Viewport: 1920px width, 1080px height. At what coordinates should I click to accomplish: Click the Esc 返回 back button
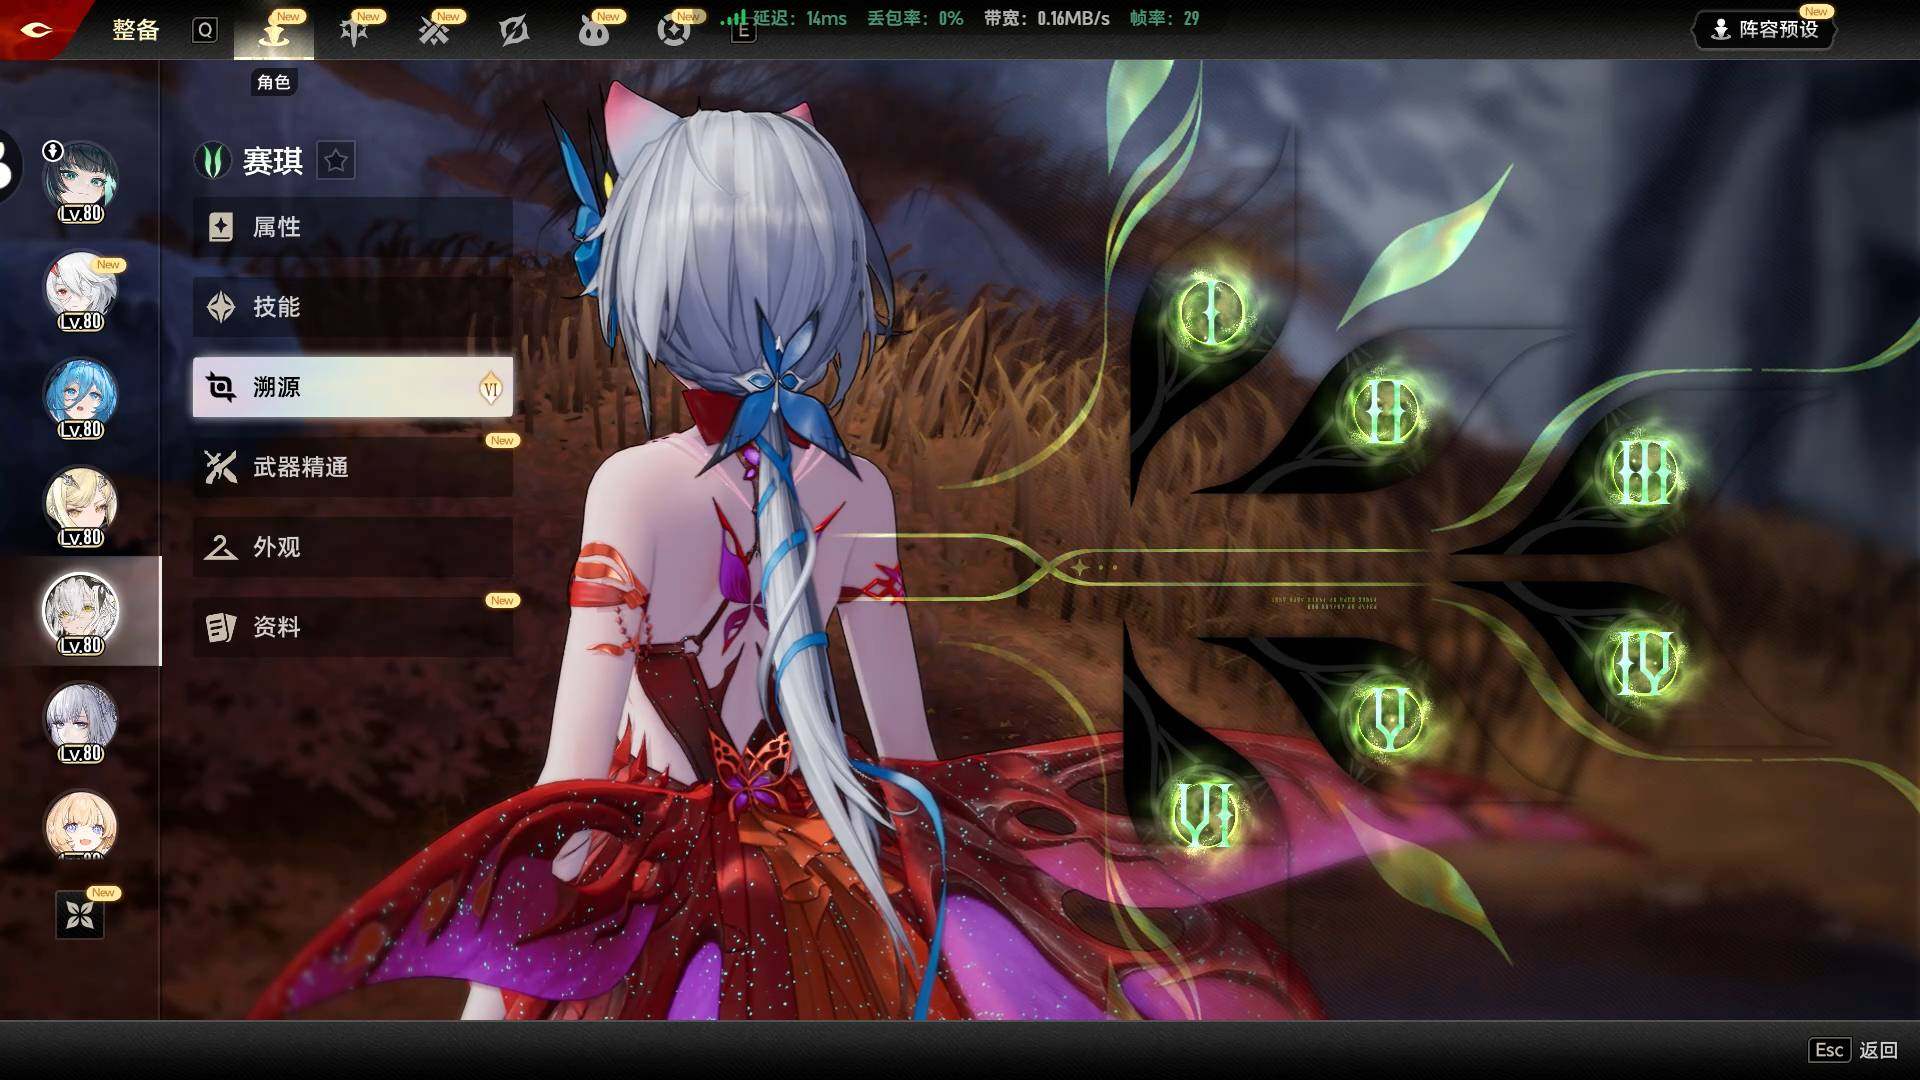(x=1853, y=1050)
